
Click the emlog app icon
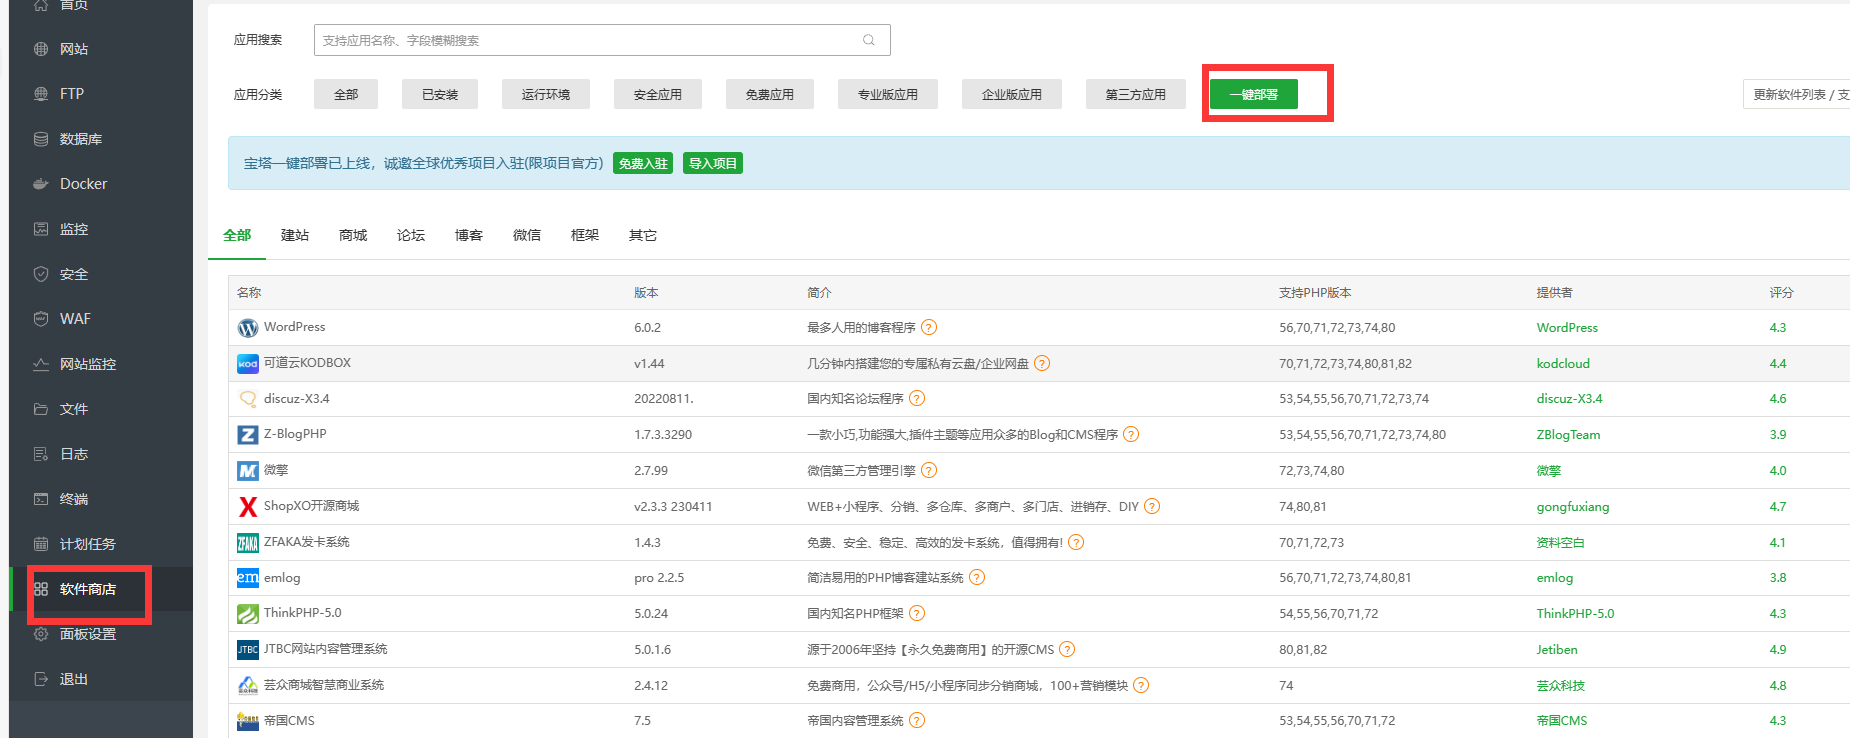pos(248,578)
